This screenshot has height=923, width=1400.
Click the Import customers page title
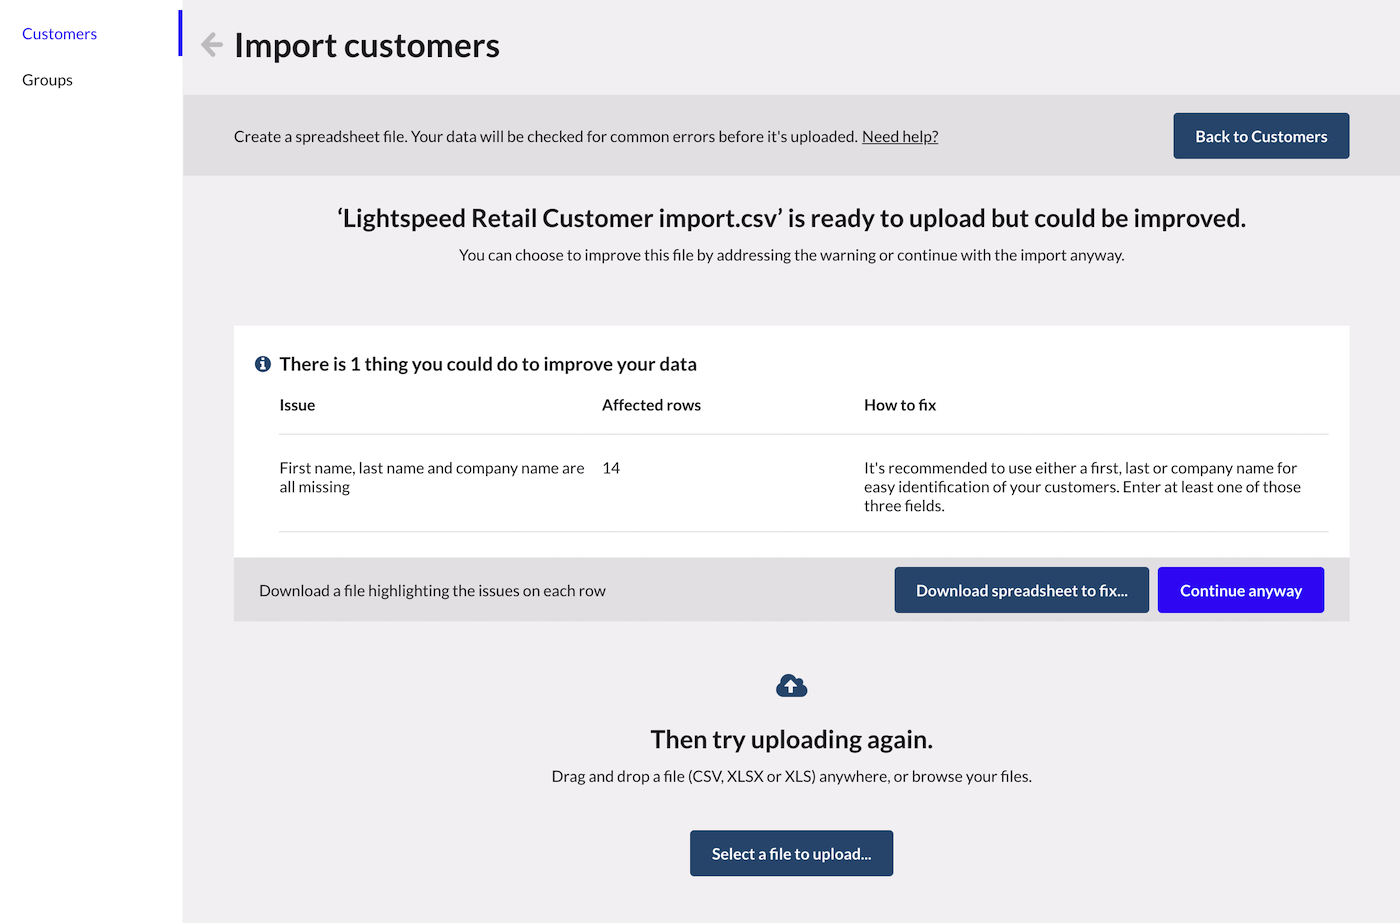tap(366, 46)
